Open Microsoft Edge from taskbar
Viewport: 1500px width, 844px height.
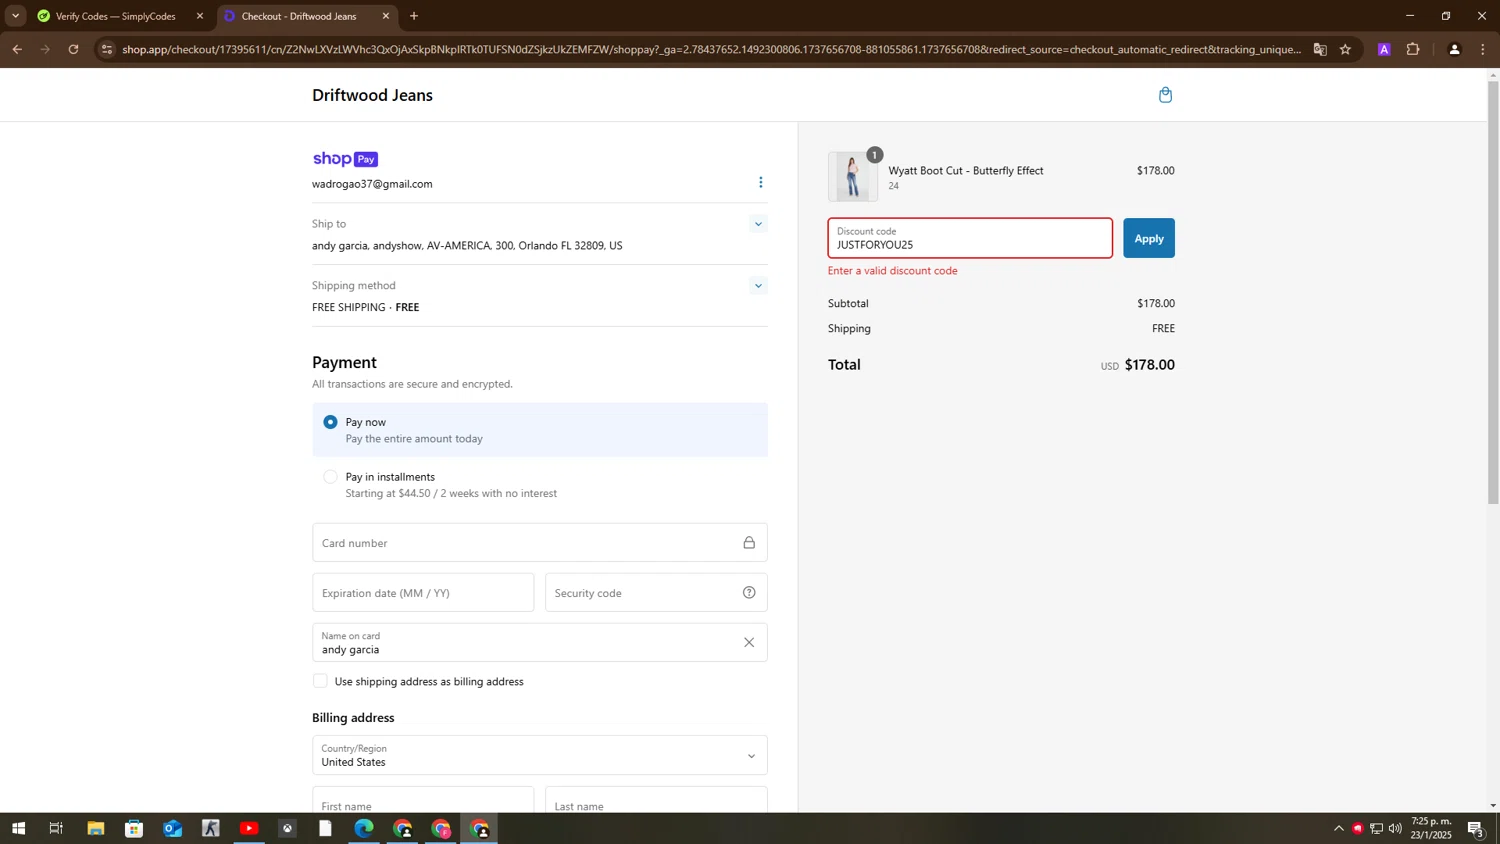click(x=364, y=828)
